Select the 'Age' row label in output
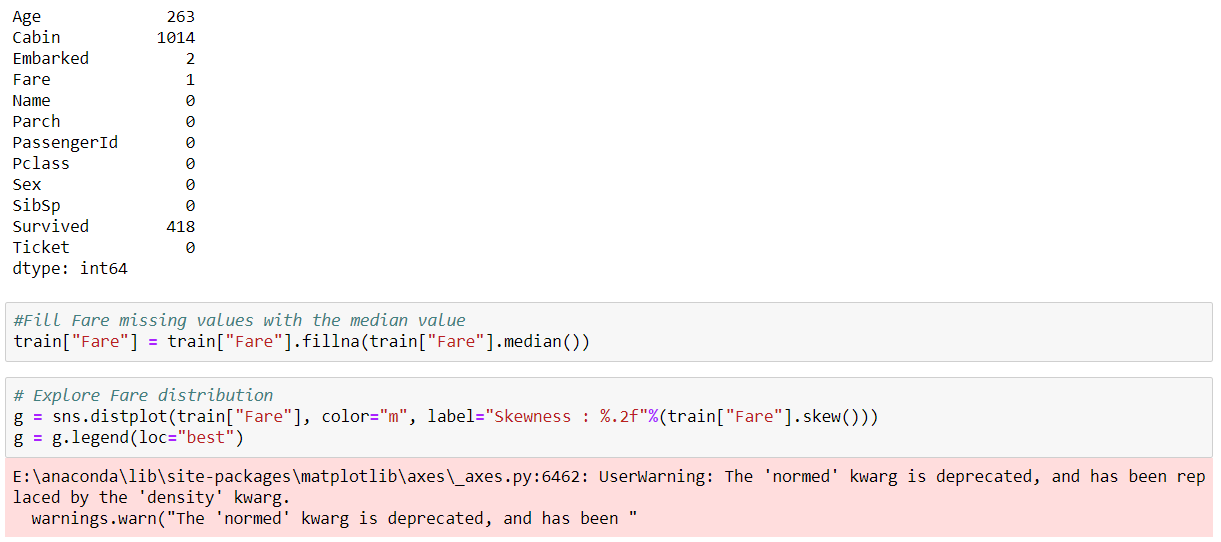 27,17
